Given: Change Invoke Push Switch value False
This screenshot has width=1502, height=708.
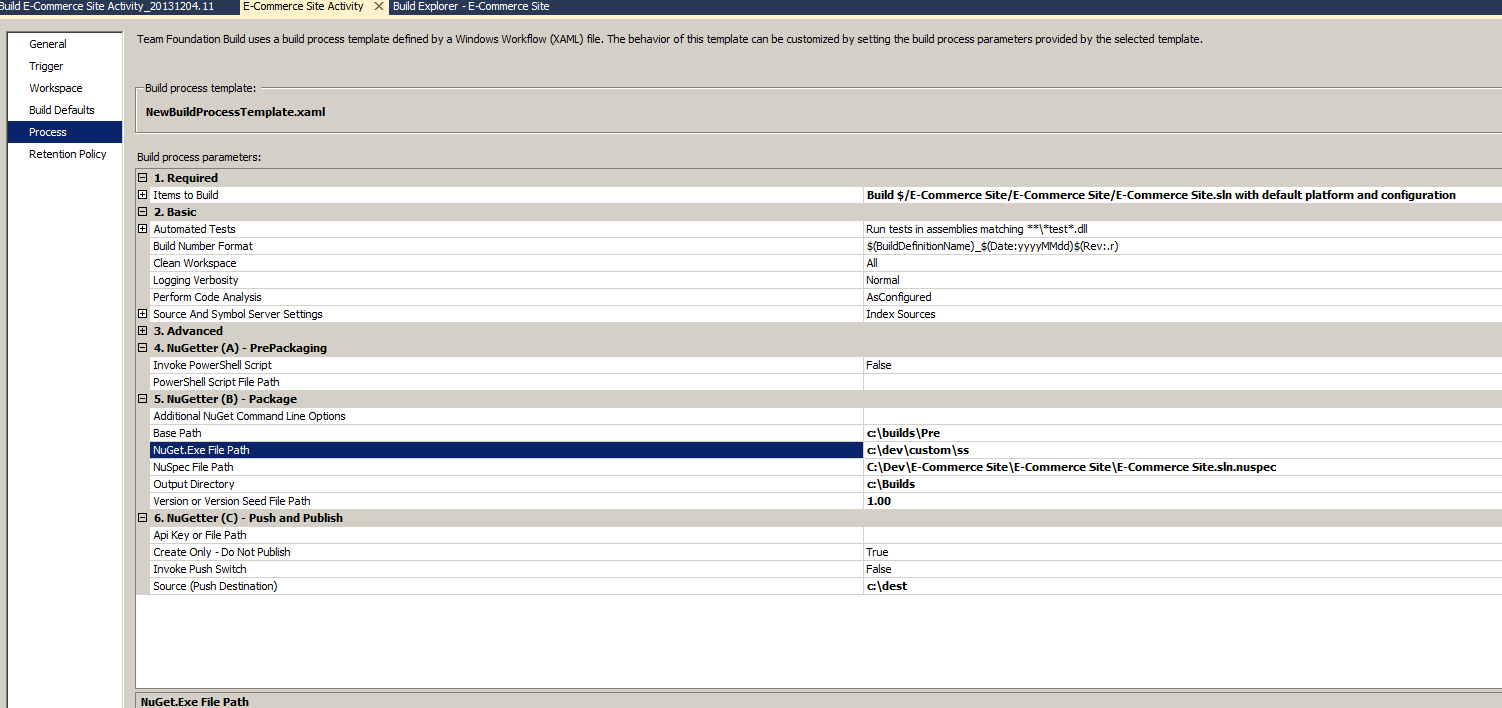Looking at the screenshot, I should (1183, 569).
